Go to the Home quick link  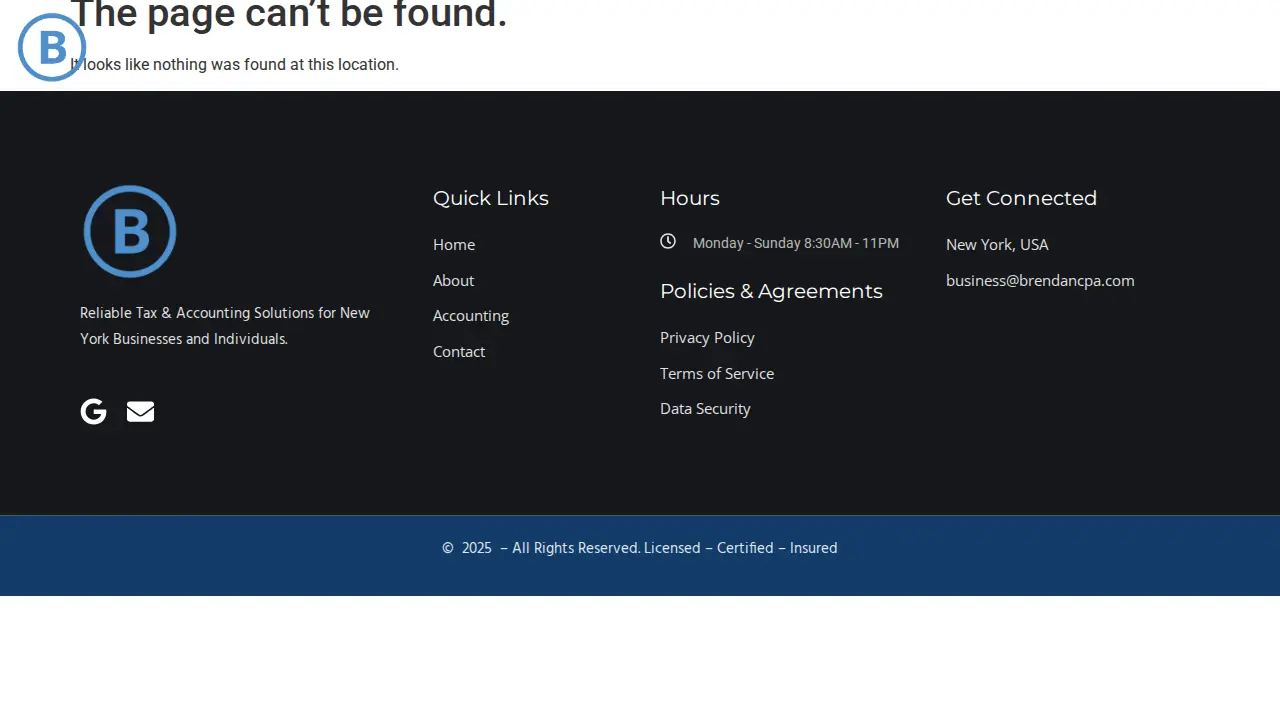tap(454, 244)
